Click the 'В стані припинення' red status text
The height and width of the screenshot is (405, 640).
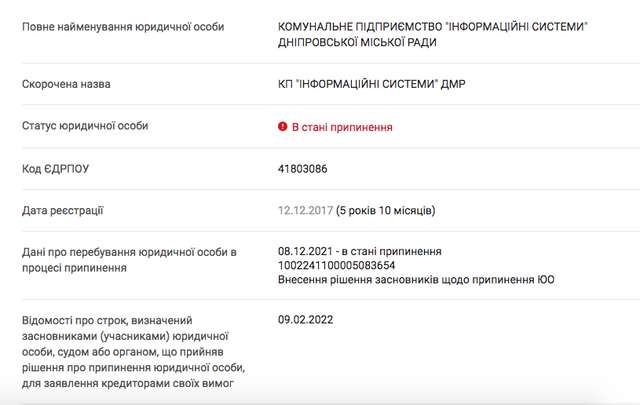pyautogui.click(x=341, y=127)
